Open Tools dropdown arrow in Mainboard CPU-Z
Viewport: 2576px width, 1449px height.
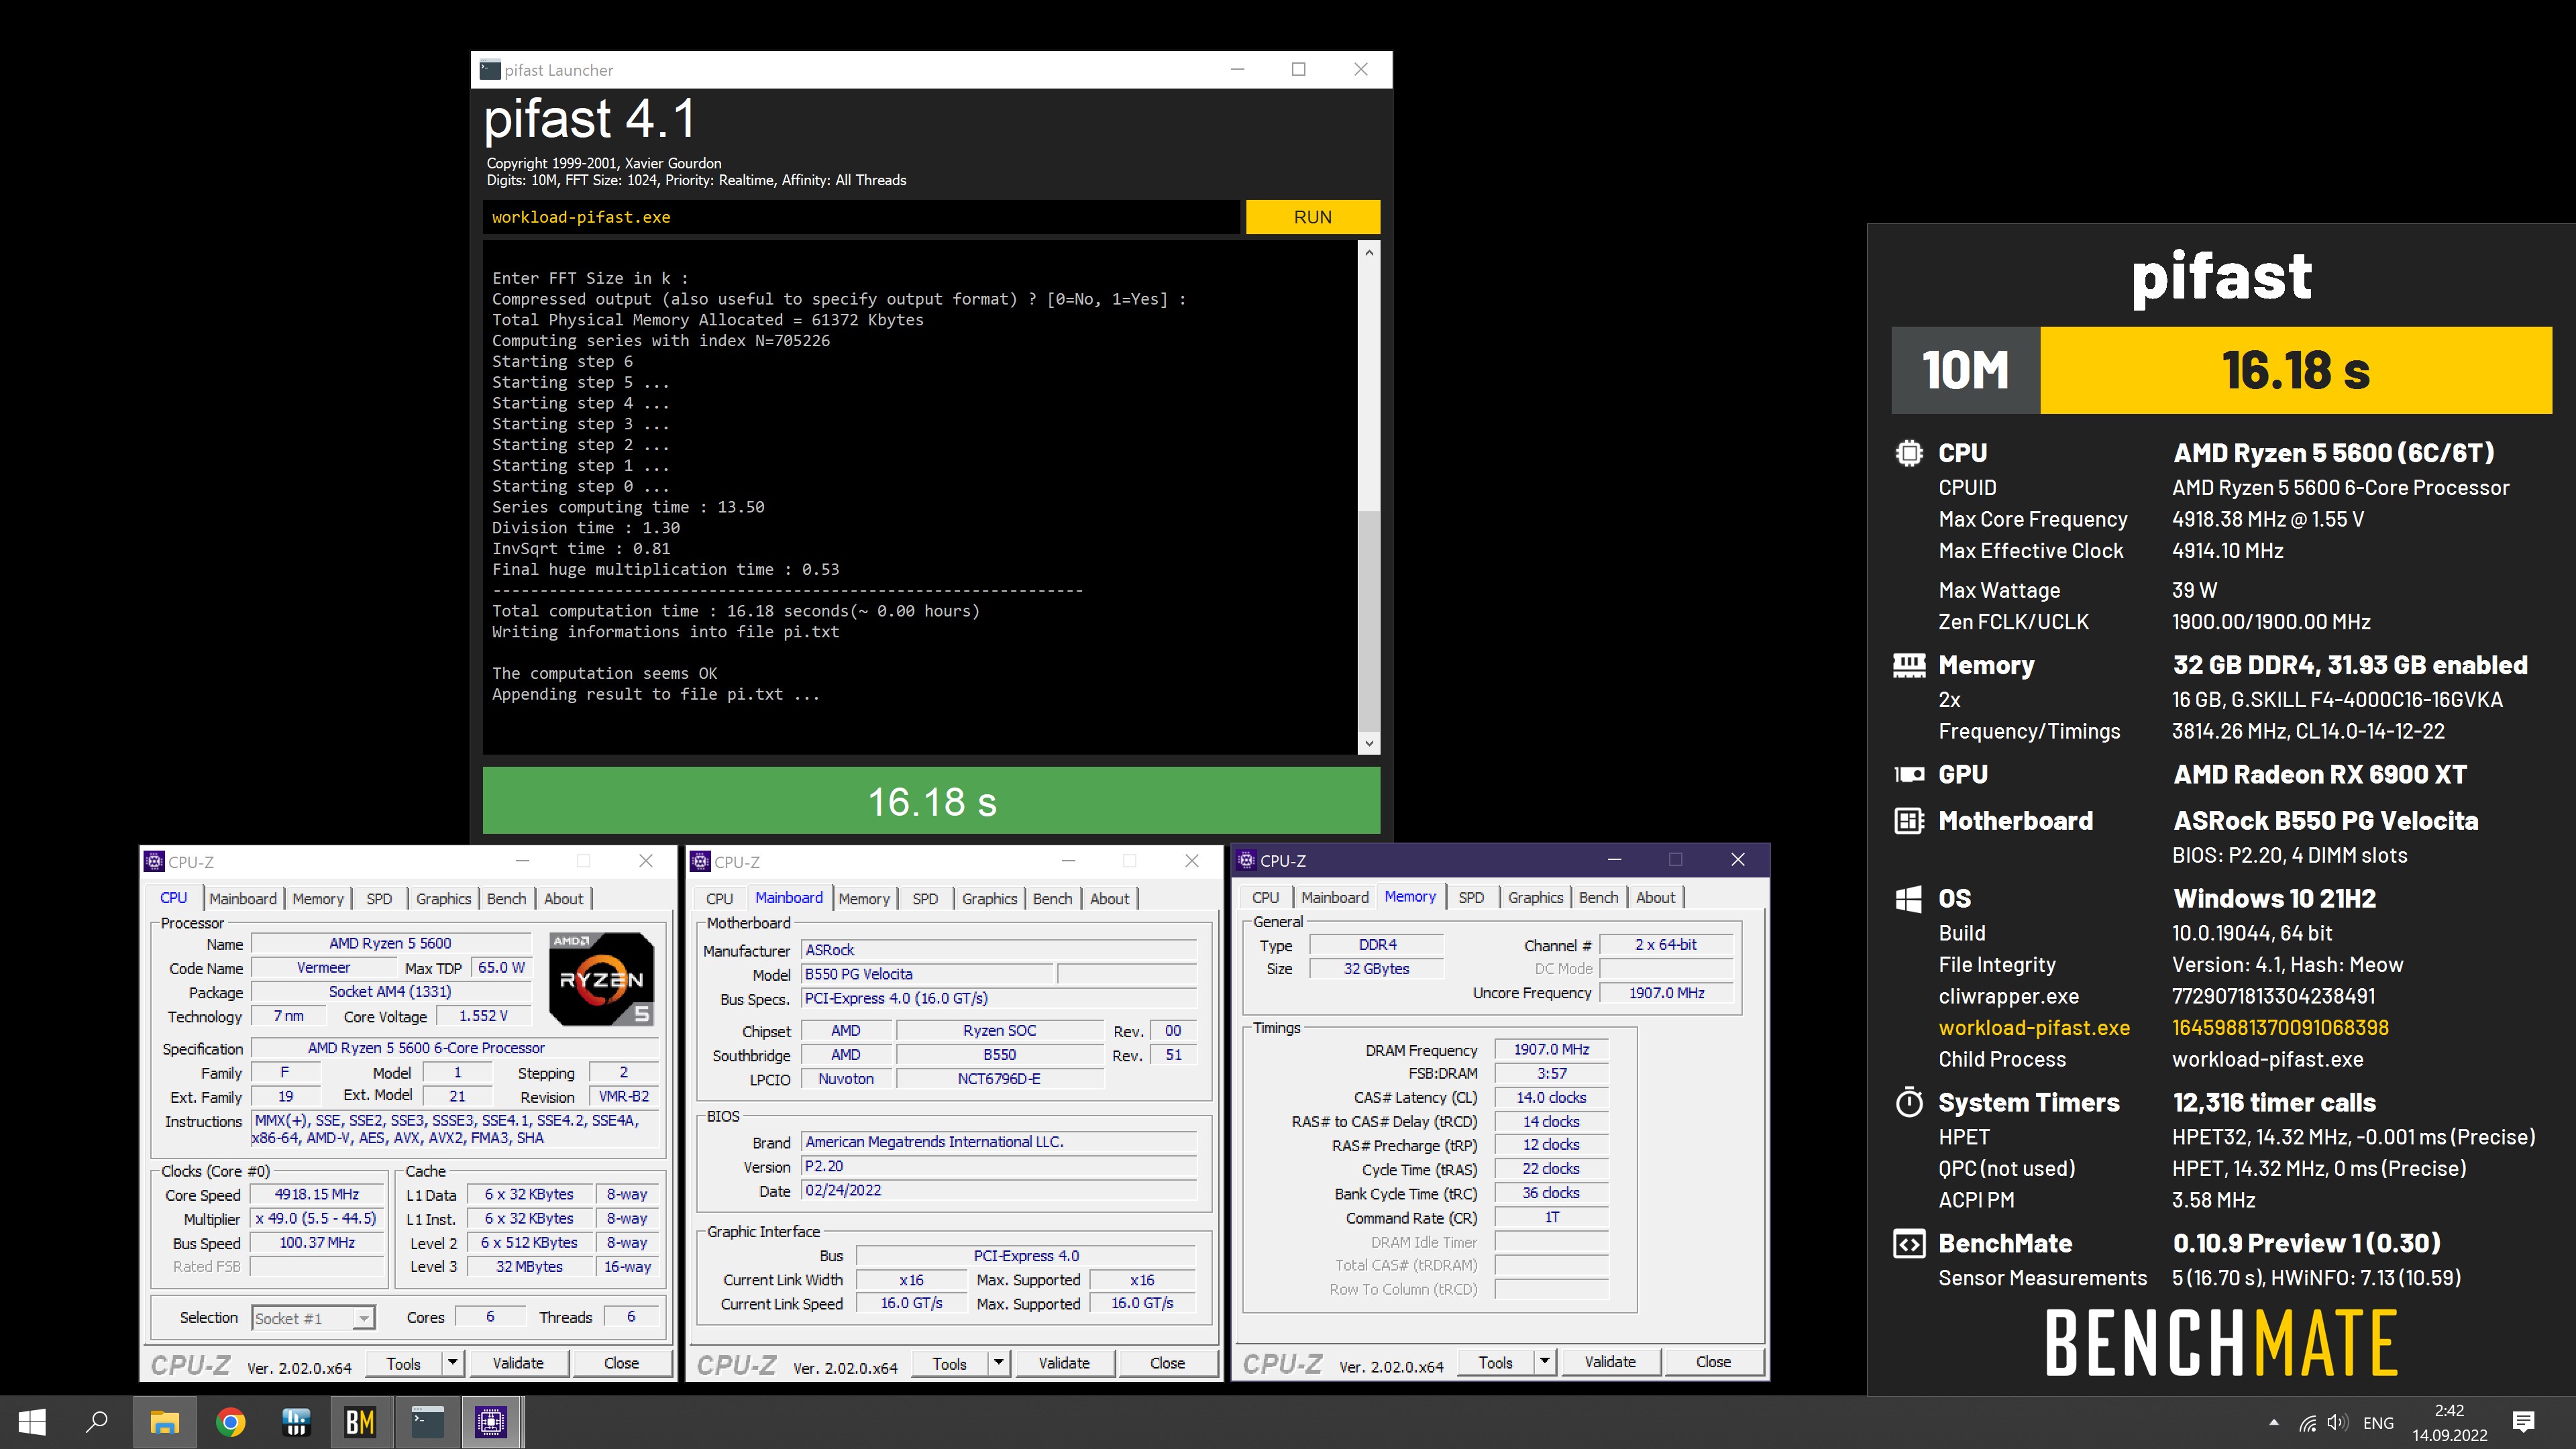pos(998,1362)
